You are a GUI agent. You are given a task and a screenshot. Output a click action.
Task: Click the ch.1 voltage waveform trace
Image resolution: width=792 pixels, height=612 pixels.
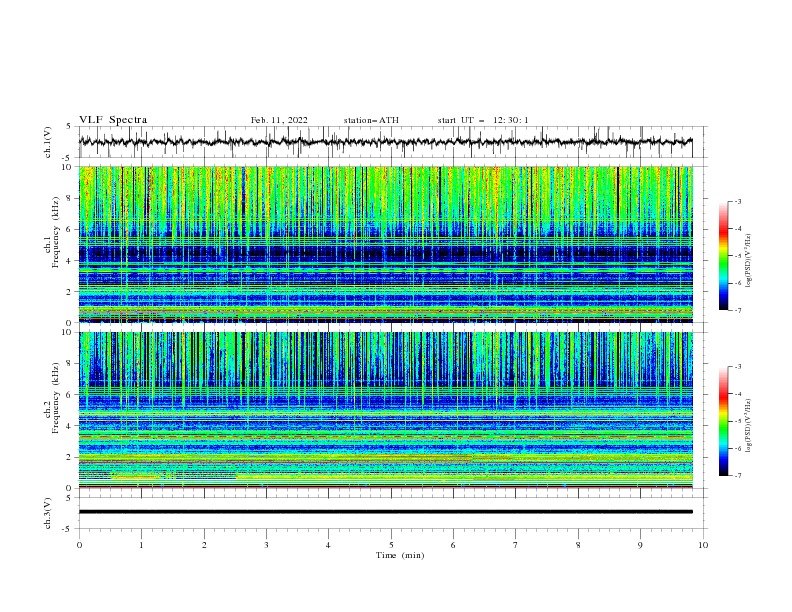[385, 142]
